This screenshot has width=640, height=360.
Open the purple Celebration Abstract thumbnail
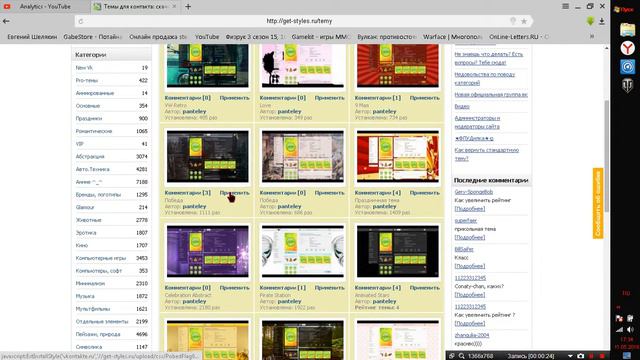pyautogui.click(x=208, y=251)
